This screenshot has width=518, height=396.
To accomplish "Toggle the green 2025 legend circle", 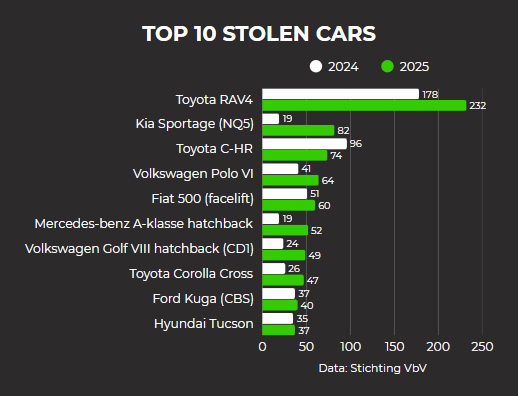I will 387,66.
